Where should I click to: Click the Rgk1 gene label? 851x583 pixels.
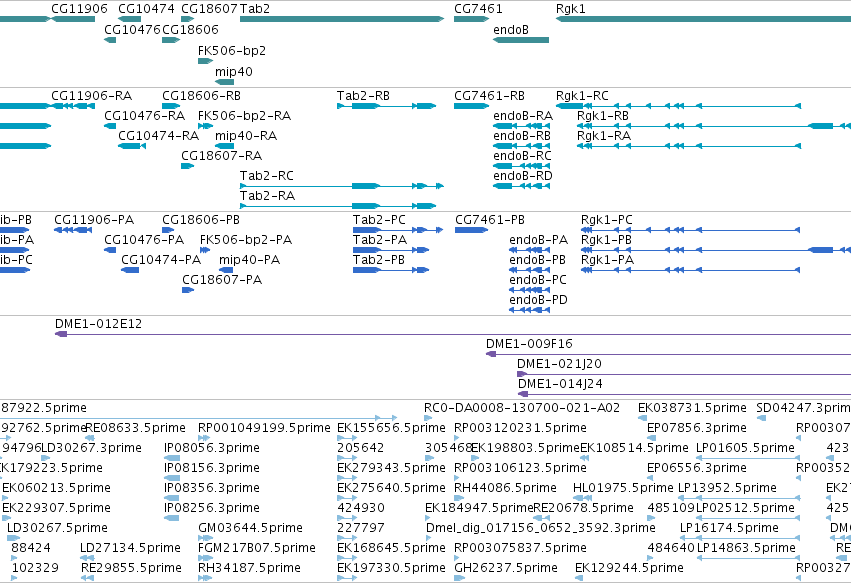click(571, 9)
